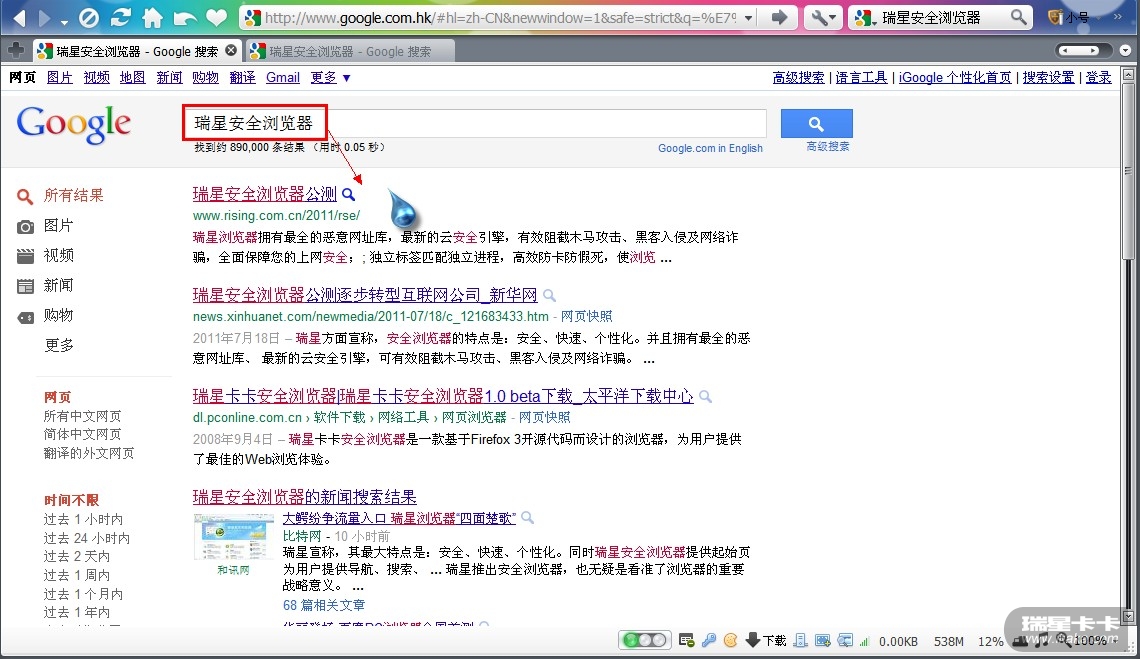Open the 地图 Google navigation link

click(132, 77)
